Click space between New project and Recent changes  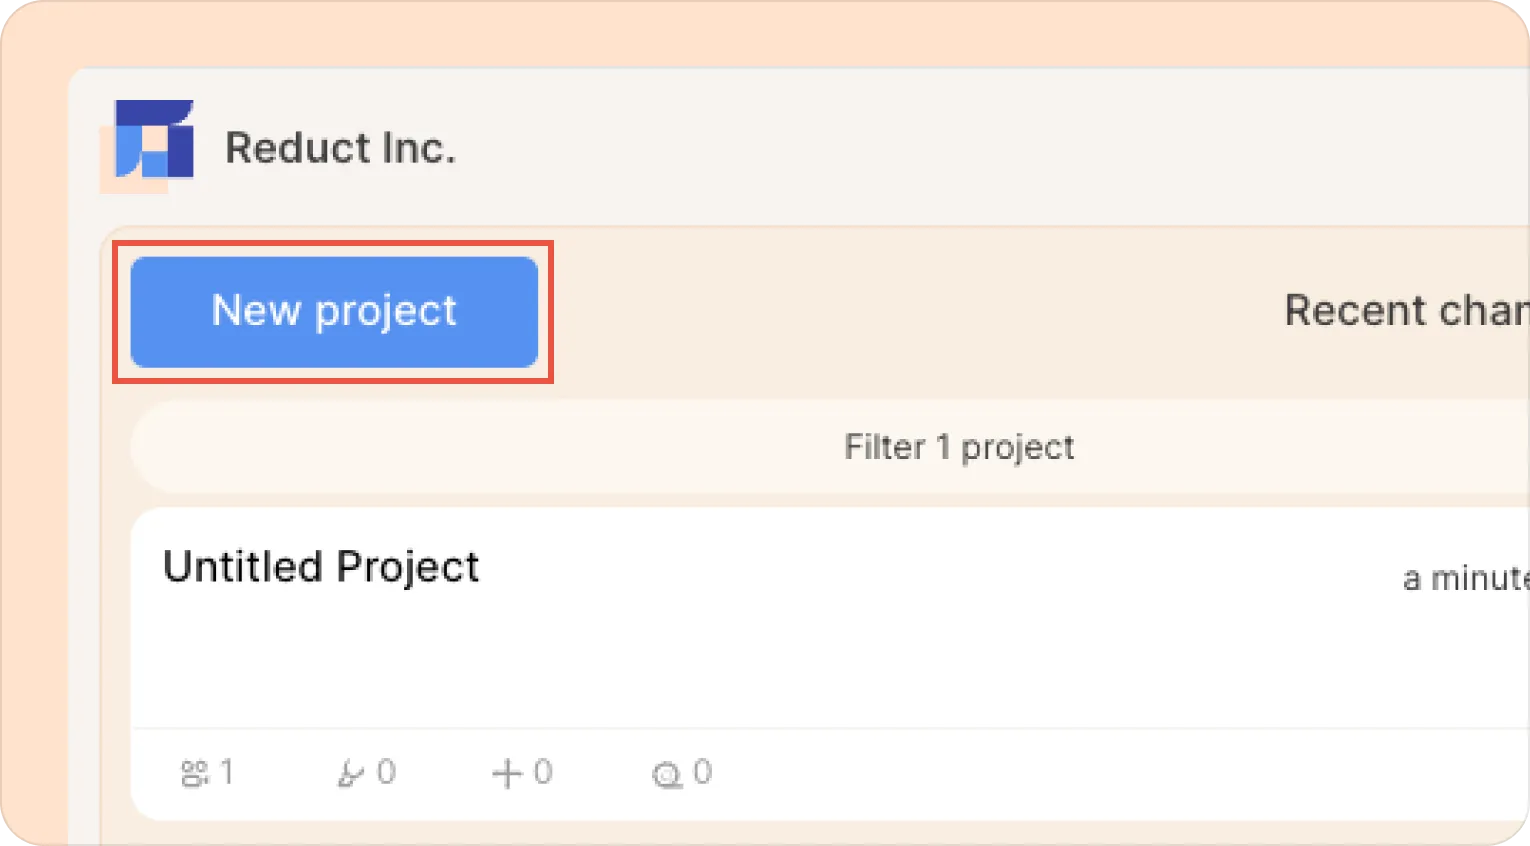pos(900,311)
